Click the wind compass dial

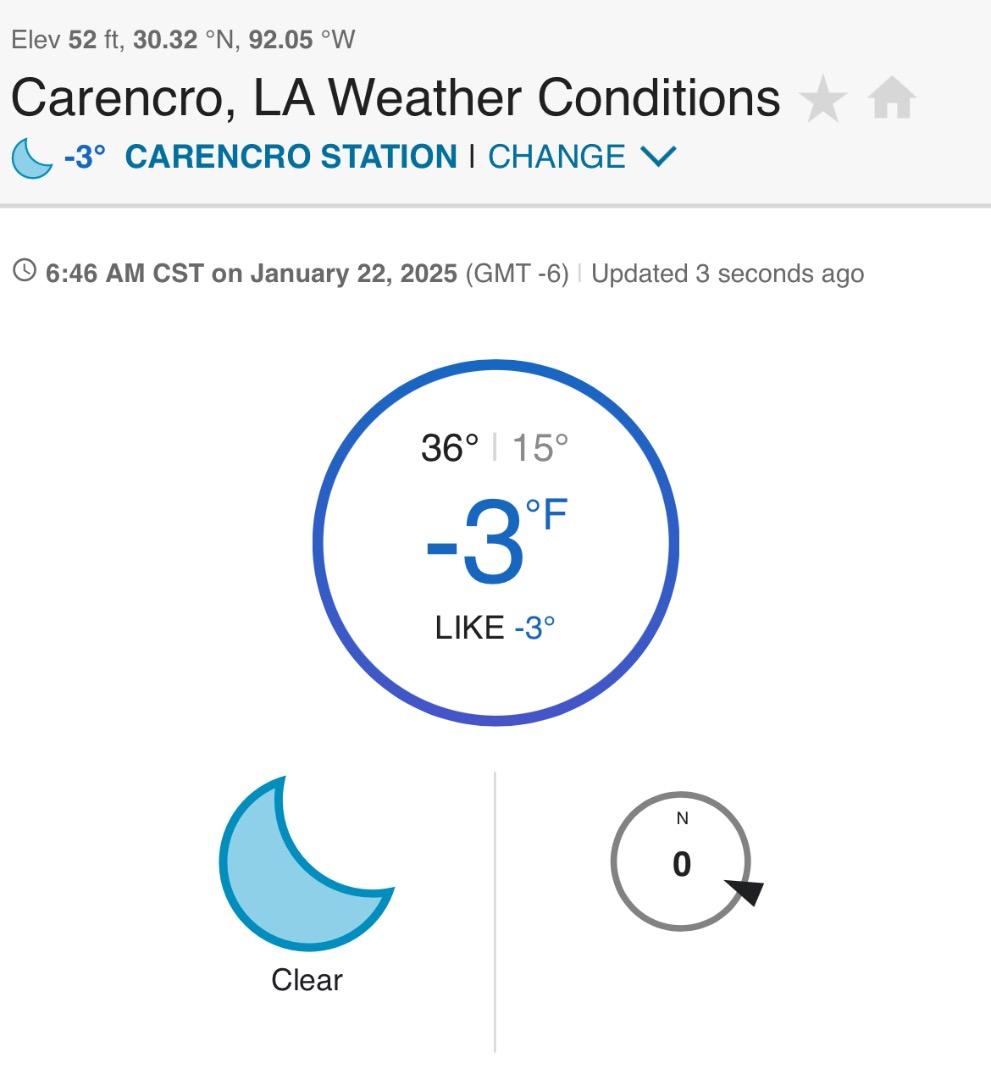680,861
